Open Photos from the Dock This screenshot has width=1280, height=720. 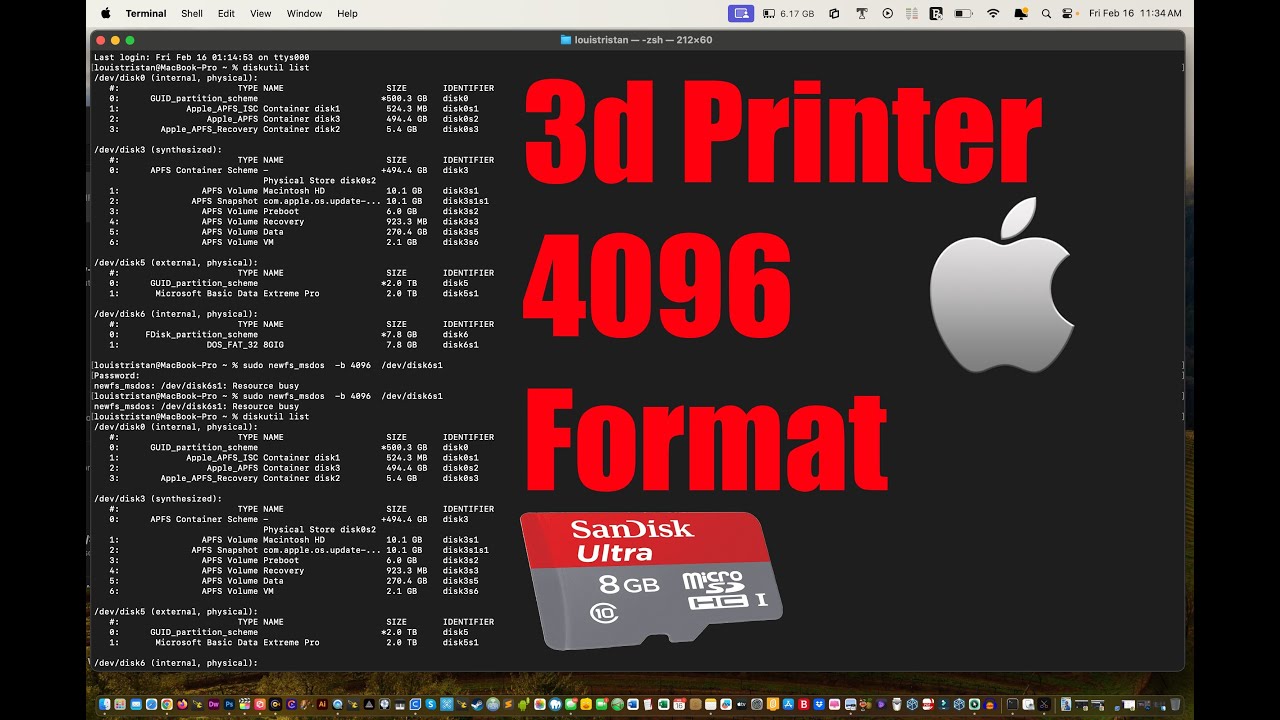click(x=540, y=704)
